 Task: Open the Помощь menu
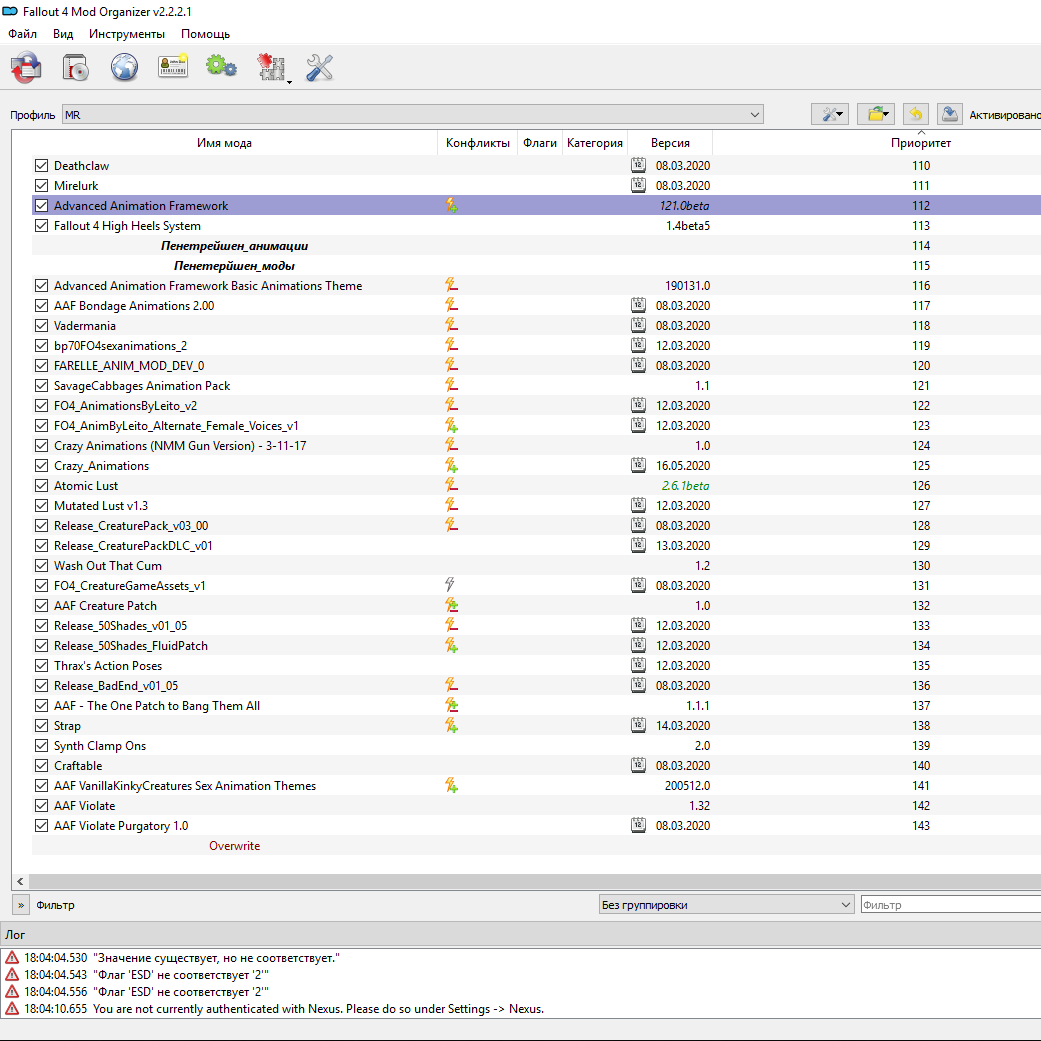click(x=205, y=33)
